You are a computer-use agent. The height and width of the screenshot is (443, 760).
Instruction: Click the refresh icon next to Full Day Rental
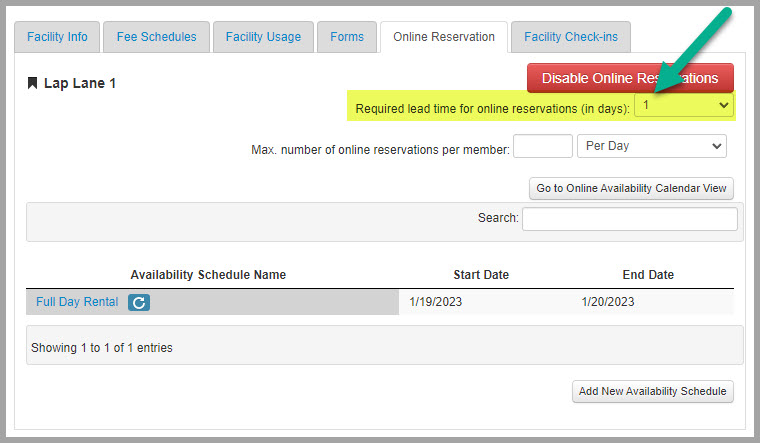point(139,302)
